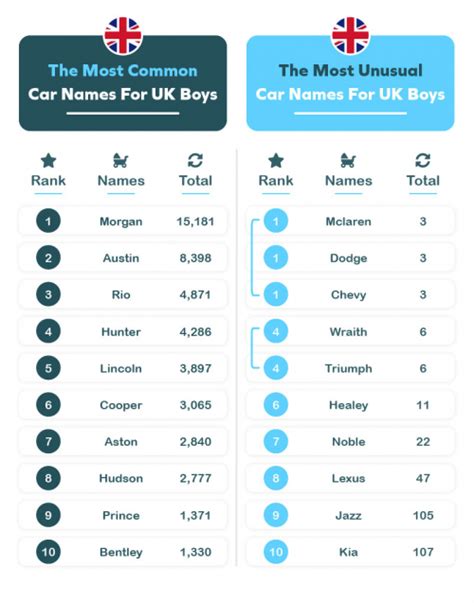Open The Most Common Car Names header
Screen dimensions: 474x603
(x=123, y=83)
